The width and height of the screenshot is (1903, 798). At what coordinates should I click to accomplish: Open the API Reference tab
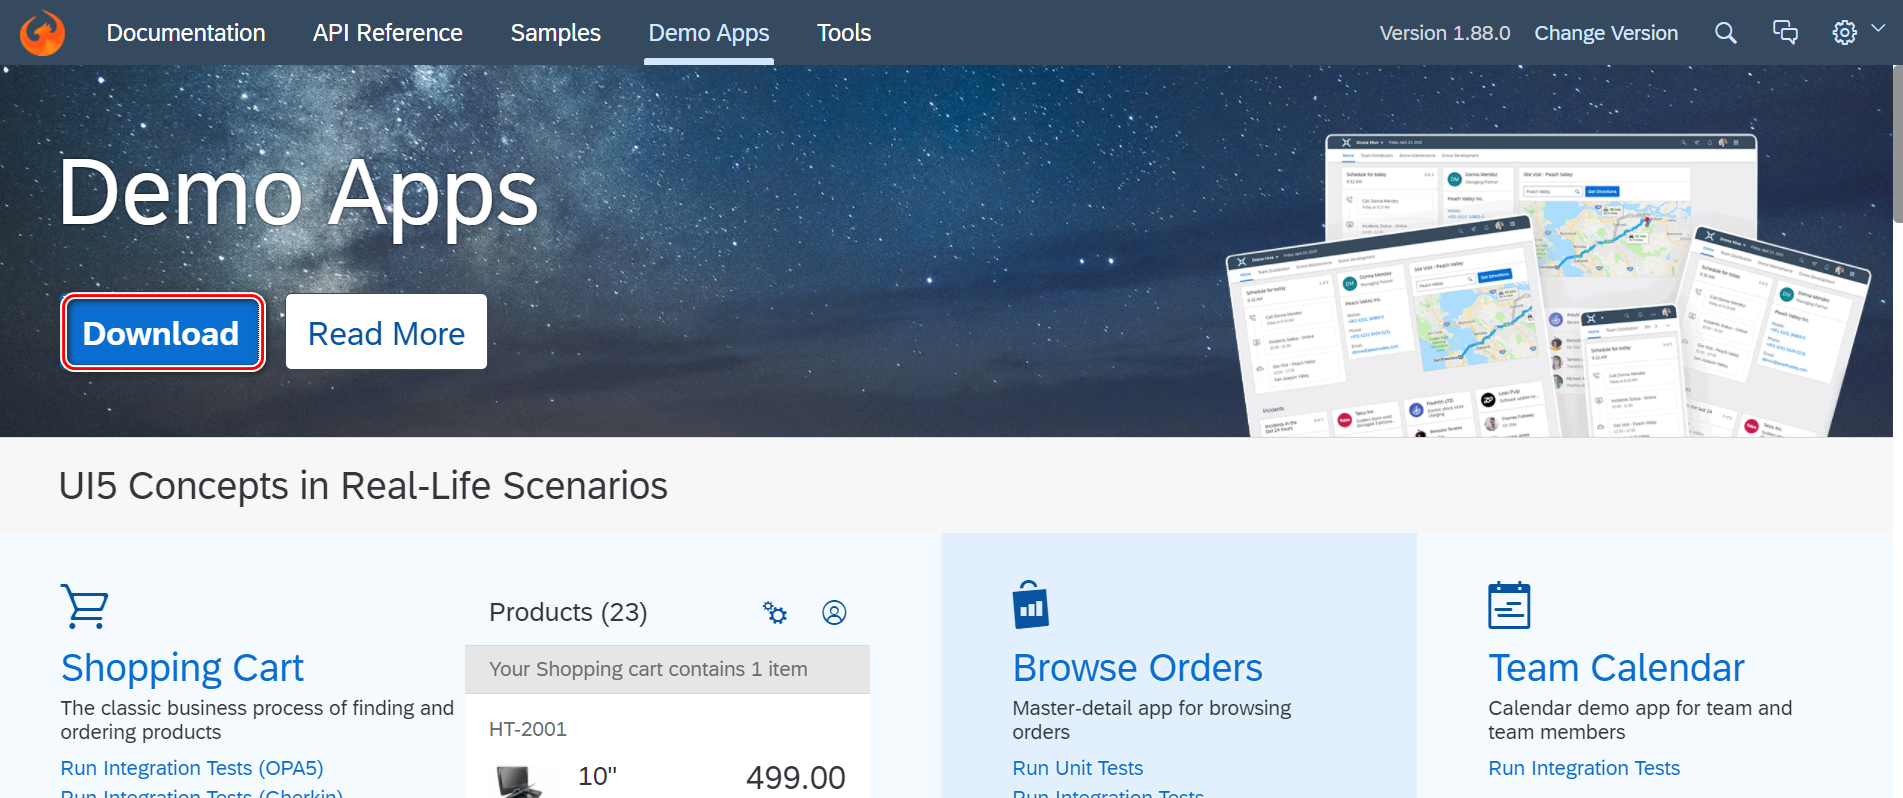388,33
